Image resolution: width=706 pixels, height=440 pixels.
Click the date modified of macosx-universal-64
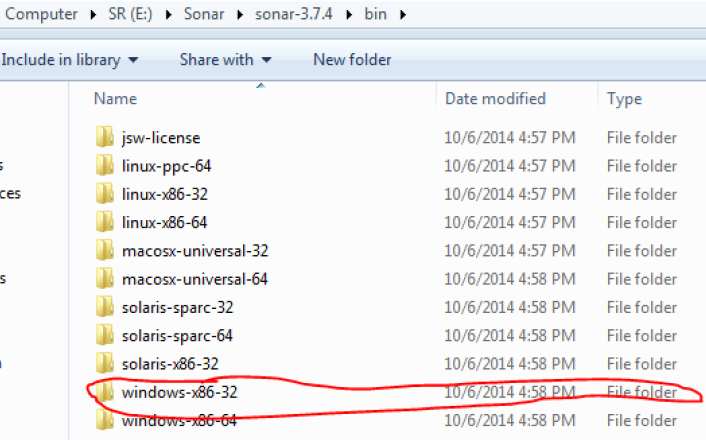point(510,279)
